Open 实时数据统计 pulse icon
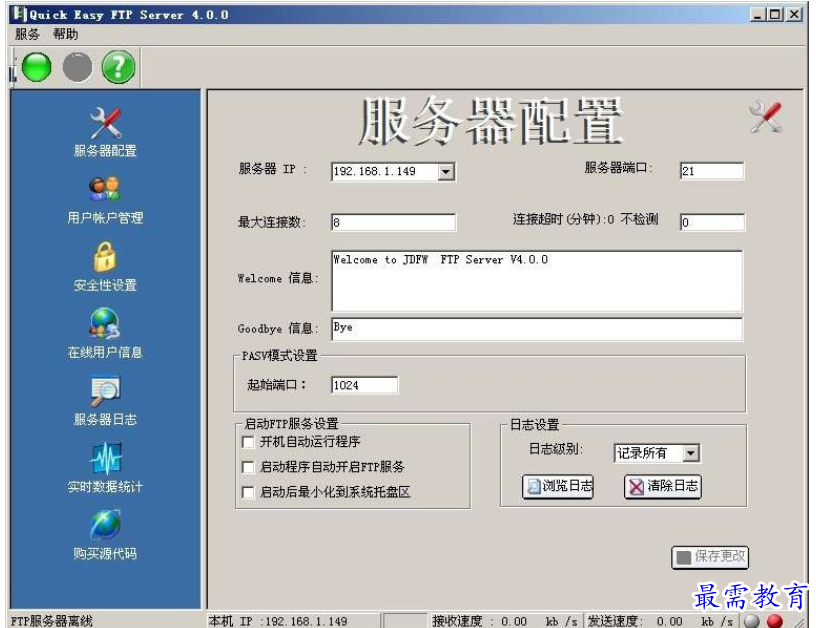Screen dimensions: 816x628 point(105,458)
